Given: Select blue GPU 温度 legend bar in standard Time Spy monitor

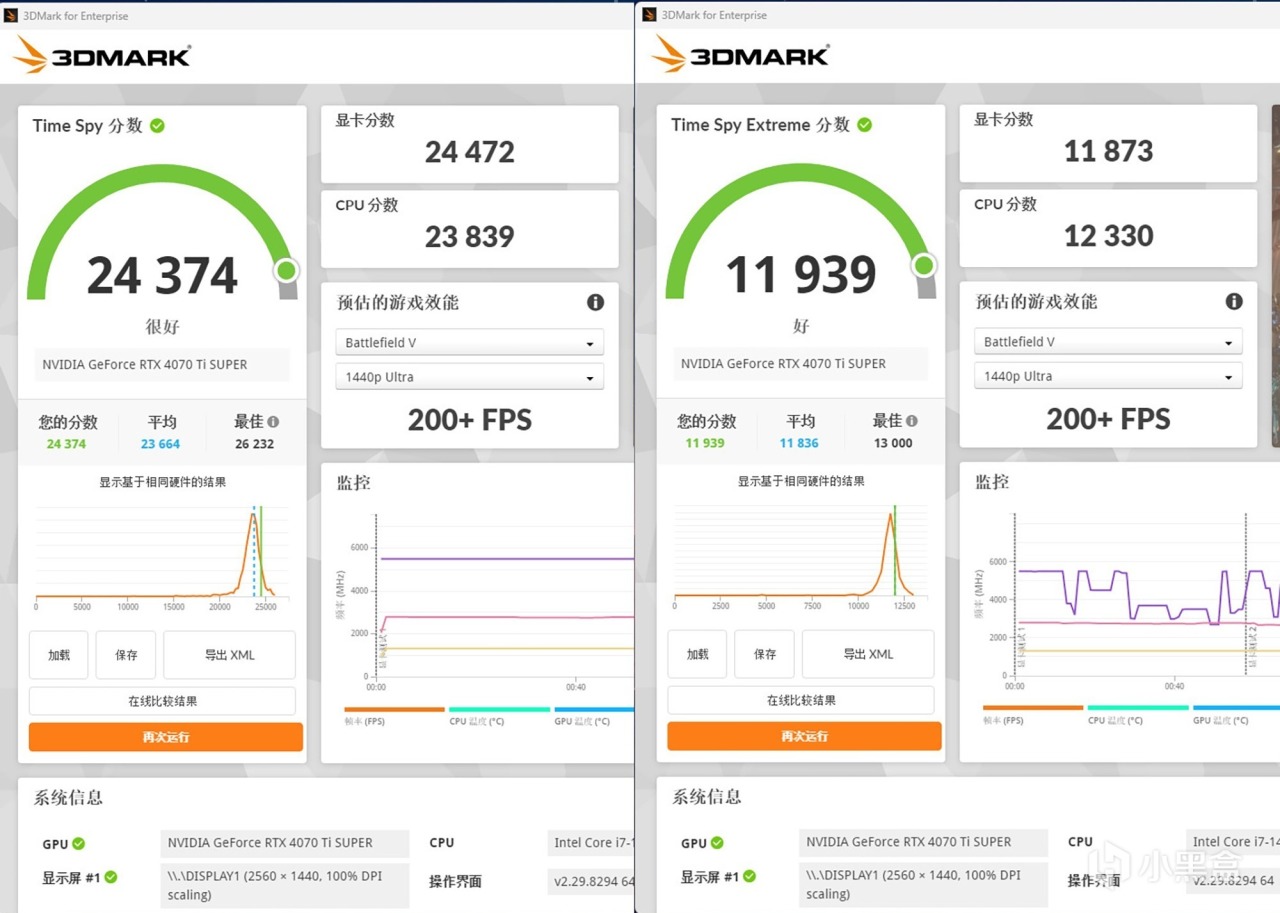Looking at the screenshot, I should [594, 710].
